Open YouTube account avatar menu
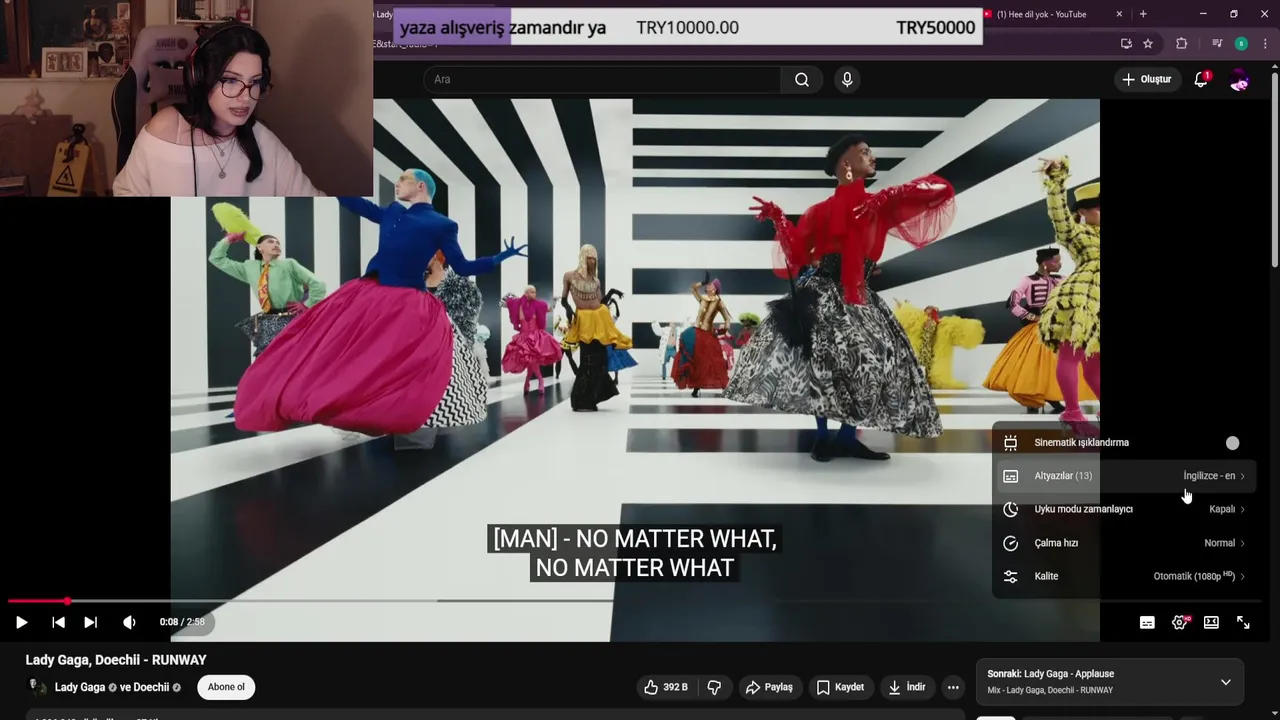 [x=1240, y=80]
